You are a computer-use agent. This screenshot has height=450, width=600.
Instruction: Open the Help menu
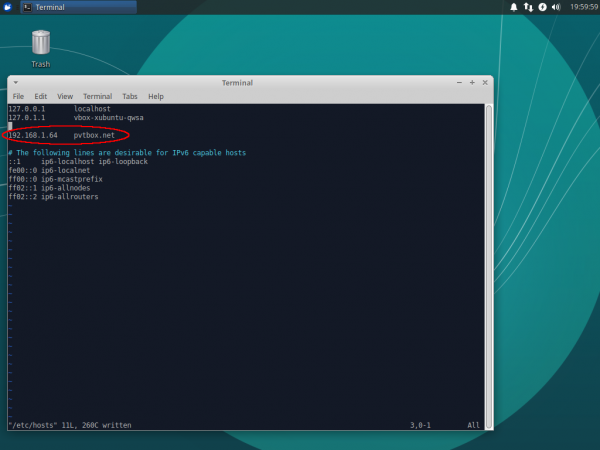[x=156, y=96]
